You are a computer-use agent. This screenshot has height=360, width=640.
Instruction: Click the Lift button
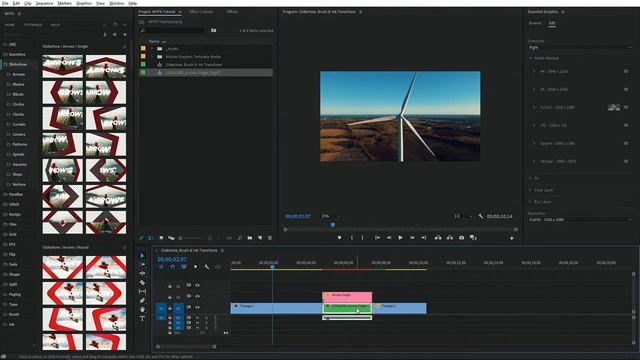coord(438,238)
